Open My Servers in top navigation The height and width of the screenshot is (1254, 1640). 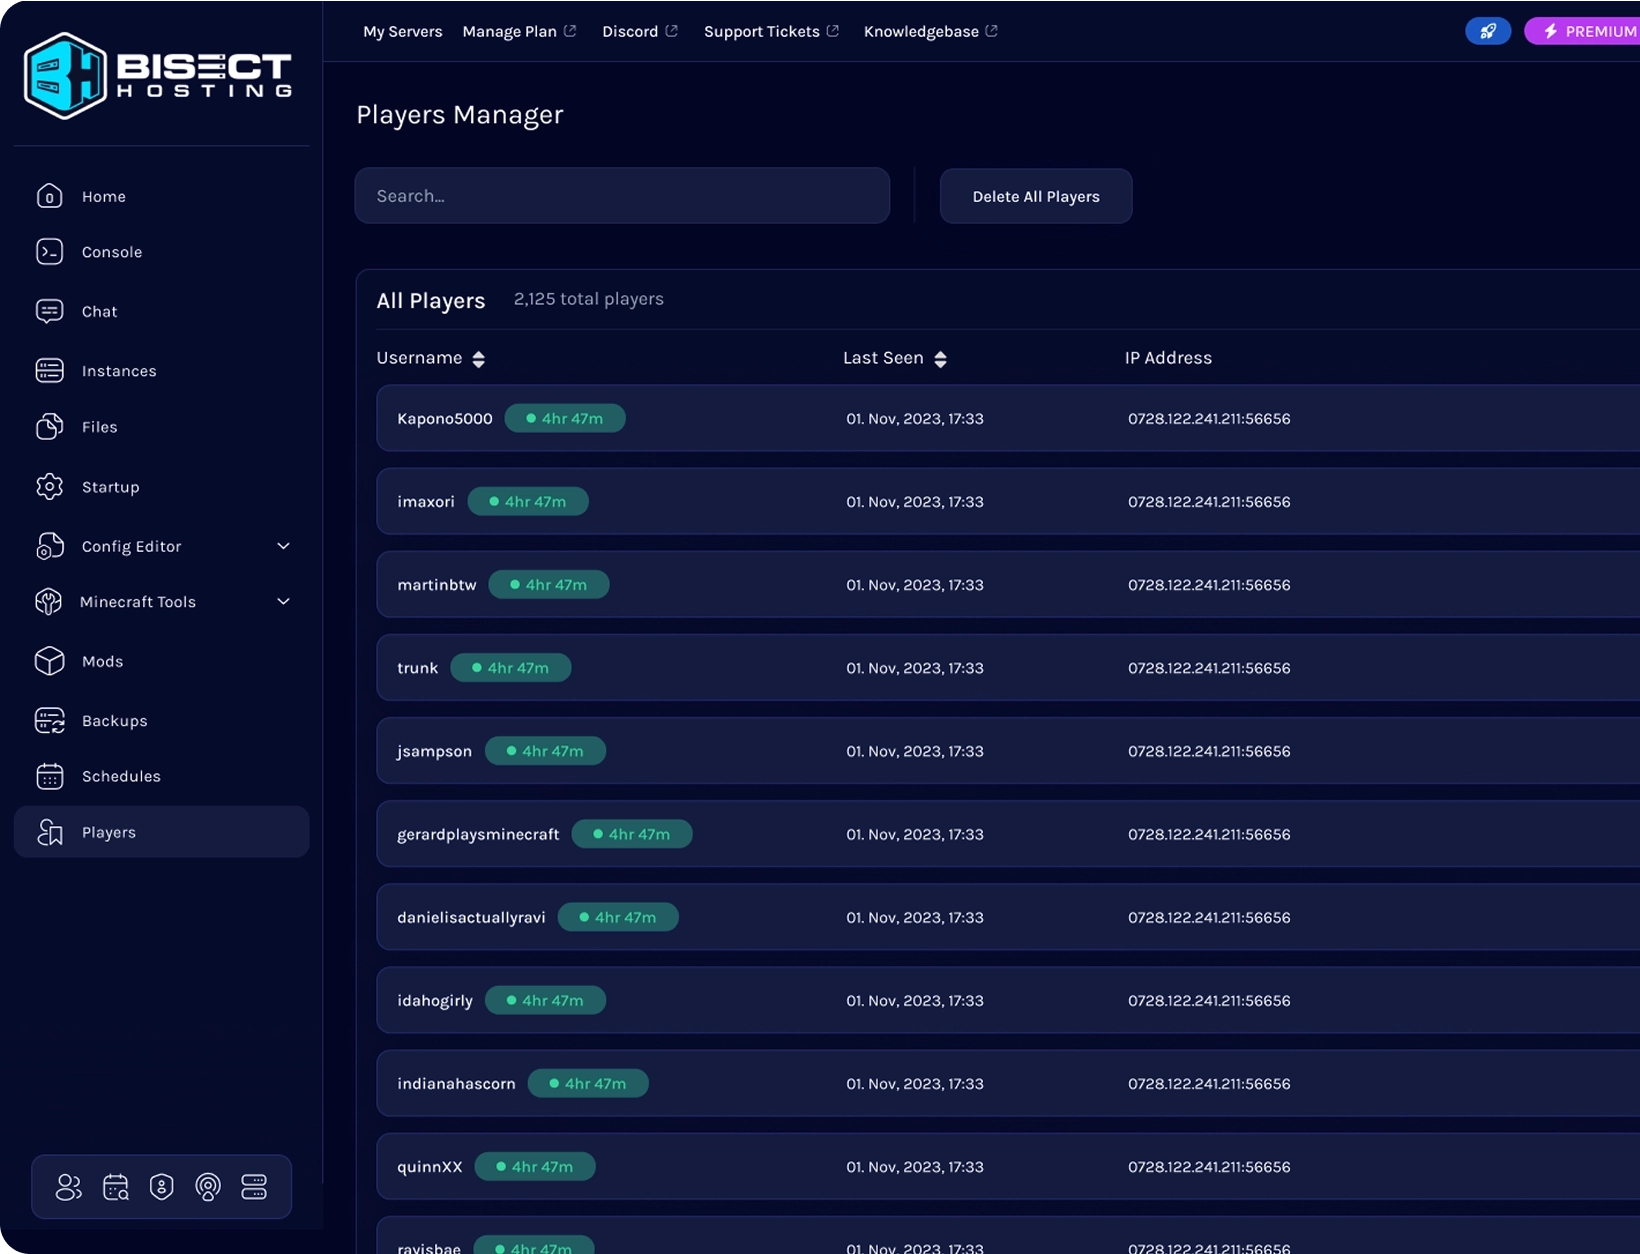point(402,31)
